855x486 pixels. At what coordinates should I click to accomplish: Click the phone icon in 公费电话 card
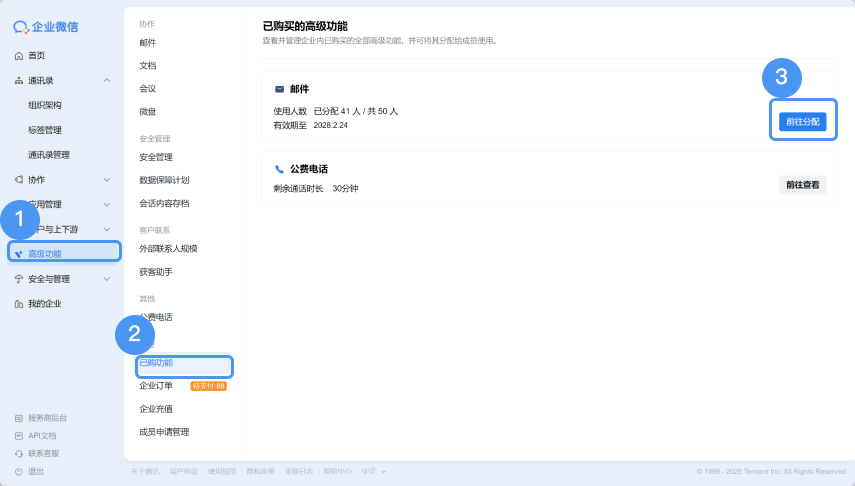point(279,169)
